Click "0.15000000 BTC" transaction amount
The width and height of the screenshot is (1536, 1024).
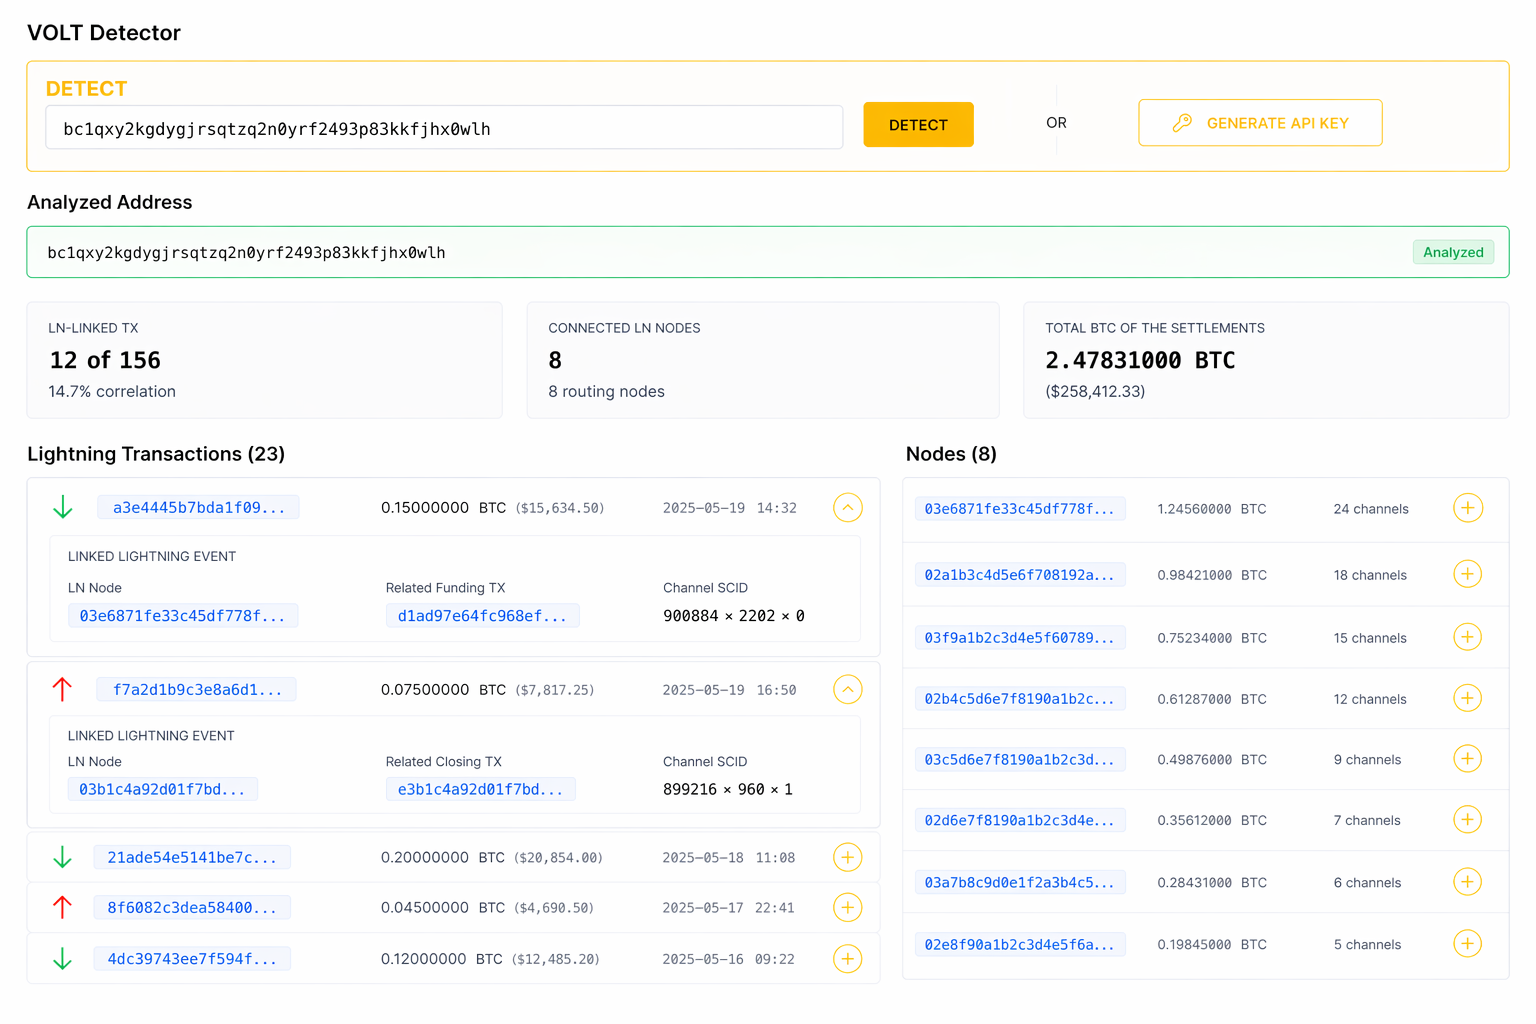pyautogui.click(x=443, y=508)
